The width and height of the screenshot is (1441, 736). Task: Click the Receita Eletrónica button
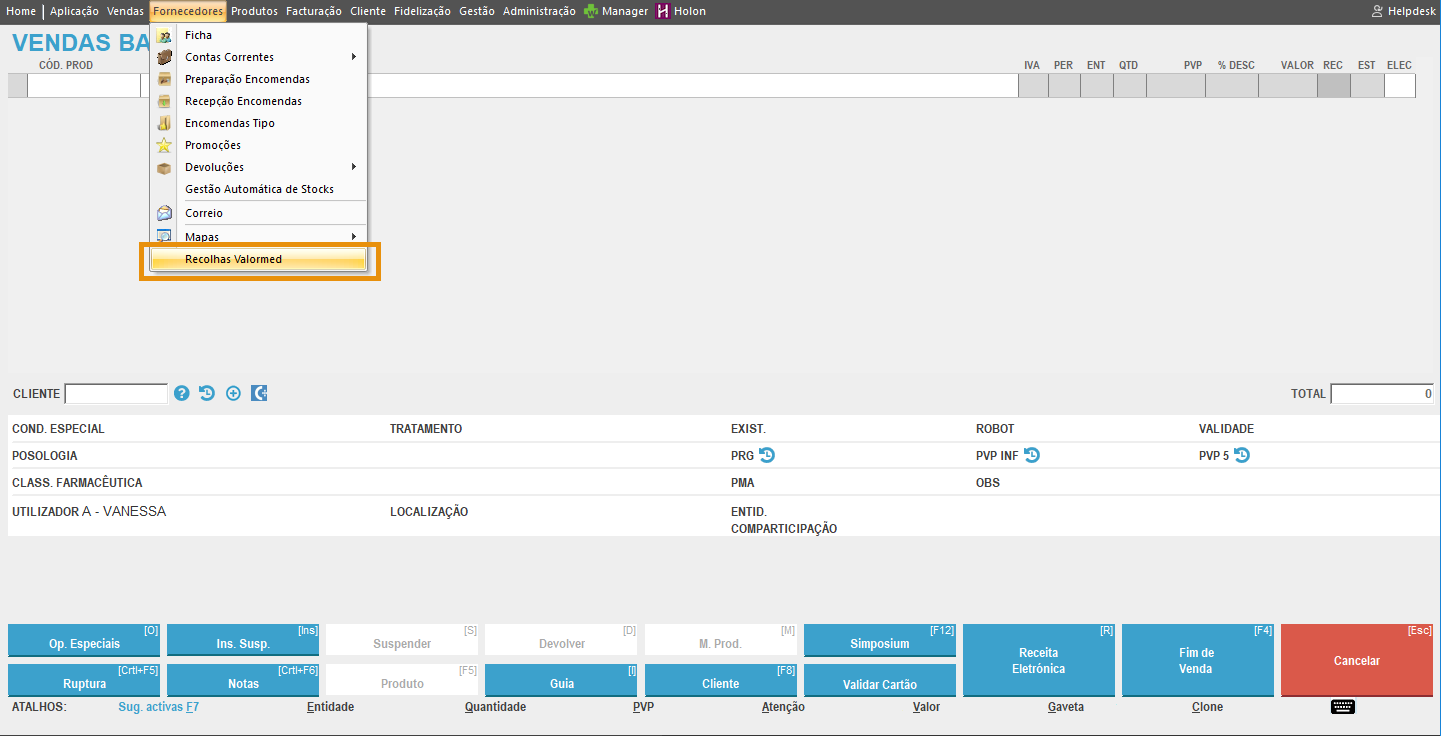point(1038,660)
